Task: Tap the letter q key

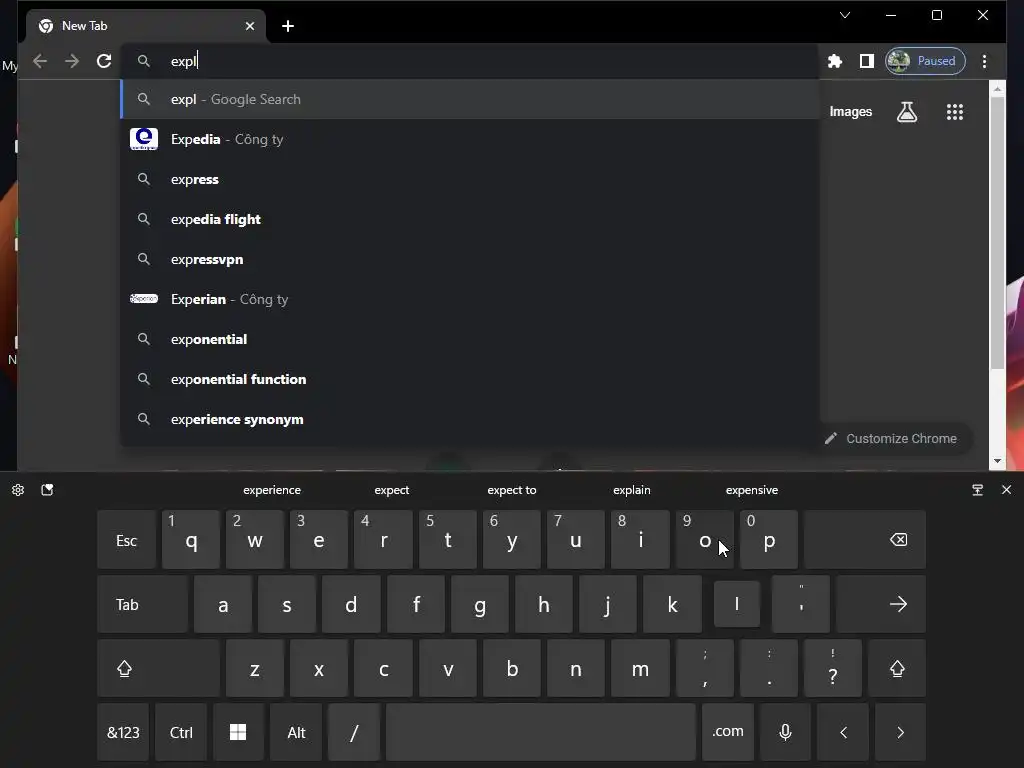Action: pyautogui.click(x=191, y=539)
